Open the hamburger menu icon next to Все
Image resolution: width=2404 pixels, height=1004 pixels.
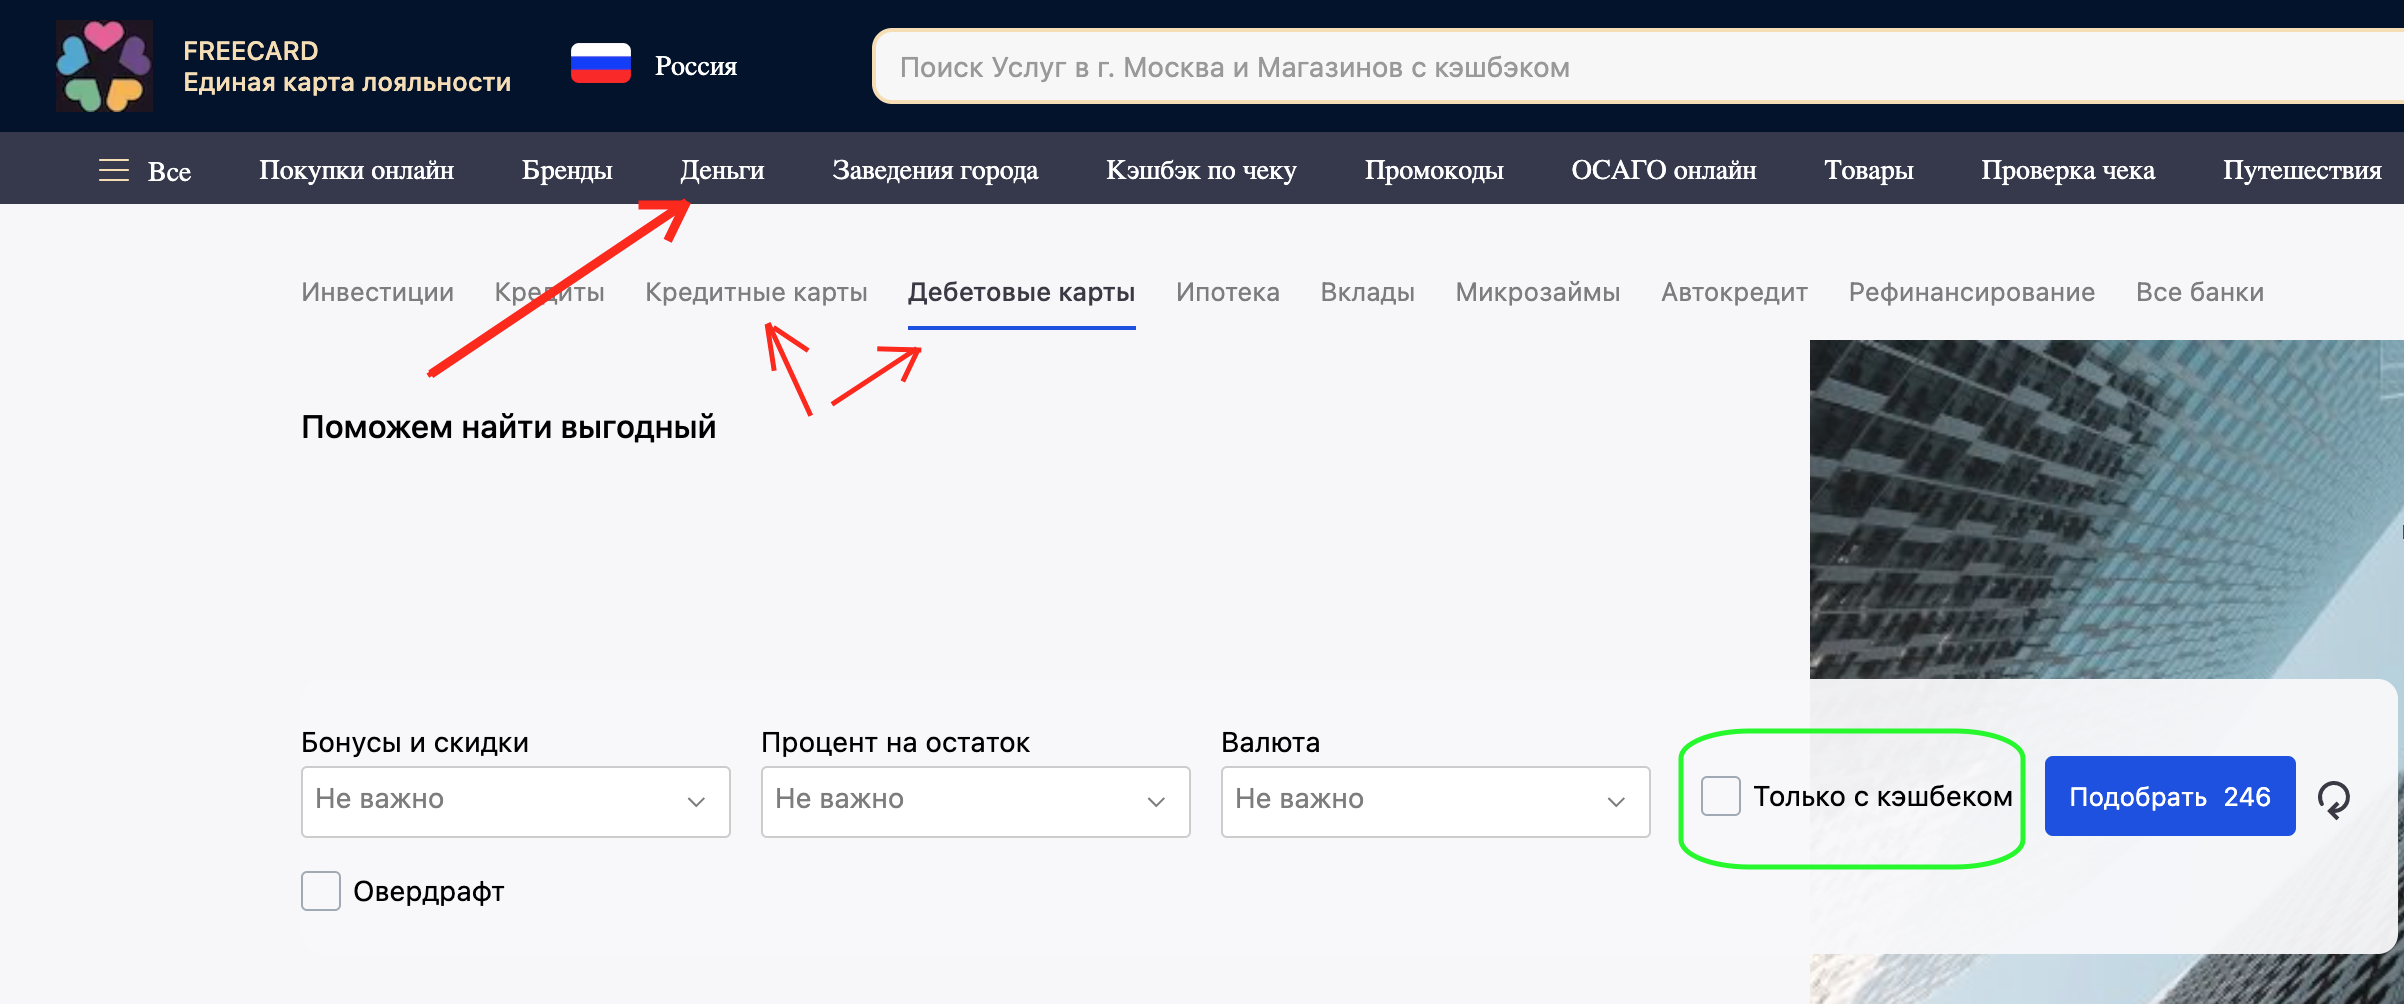[114, 170]
